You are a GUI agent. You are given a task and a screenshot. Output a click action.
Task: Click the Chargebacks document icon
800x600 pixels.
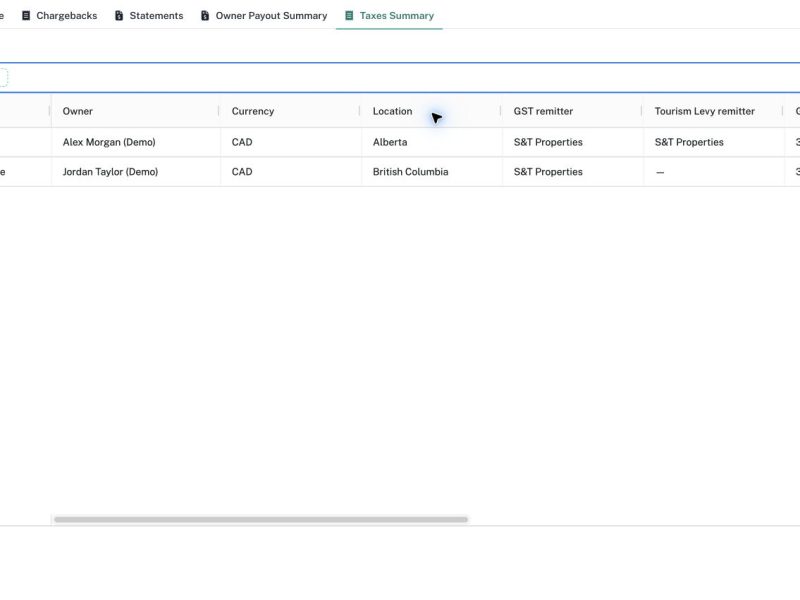26,16
